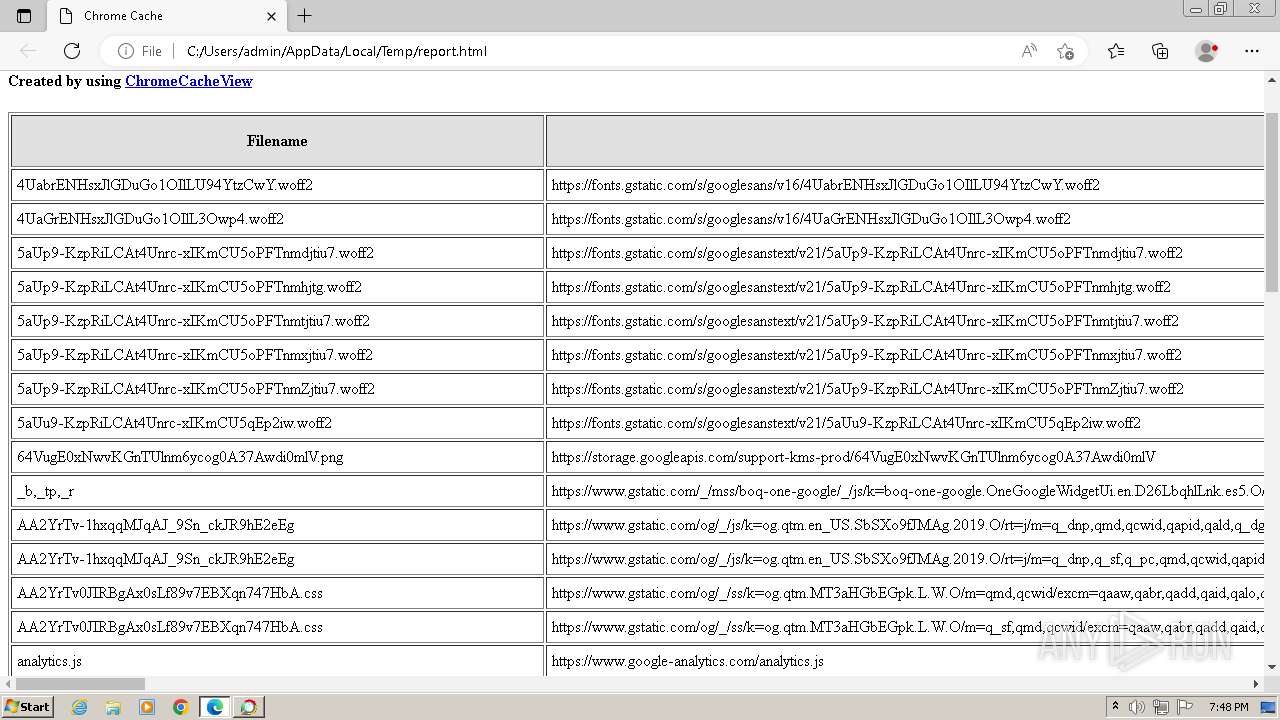
Task: Open the media player taskbar icon
Action: [x=147, y=707]
